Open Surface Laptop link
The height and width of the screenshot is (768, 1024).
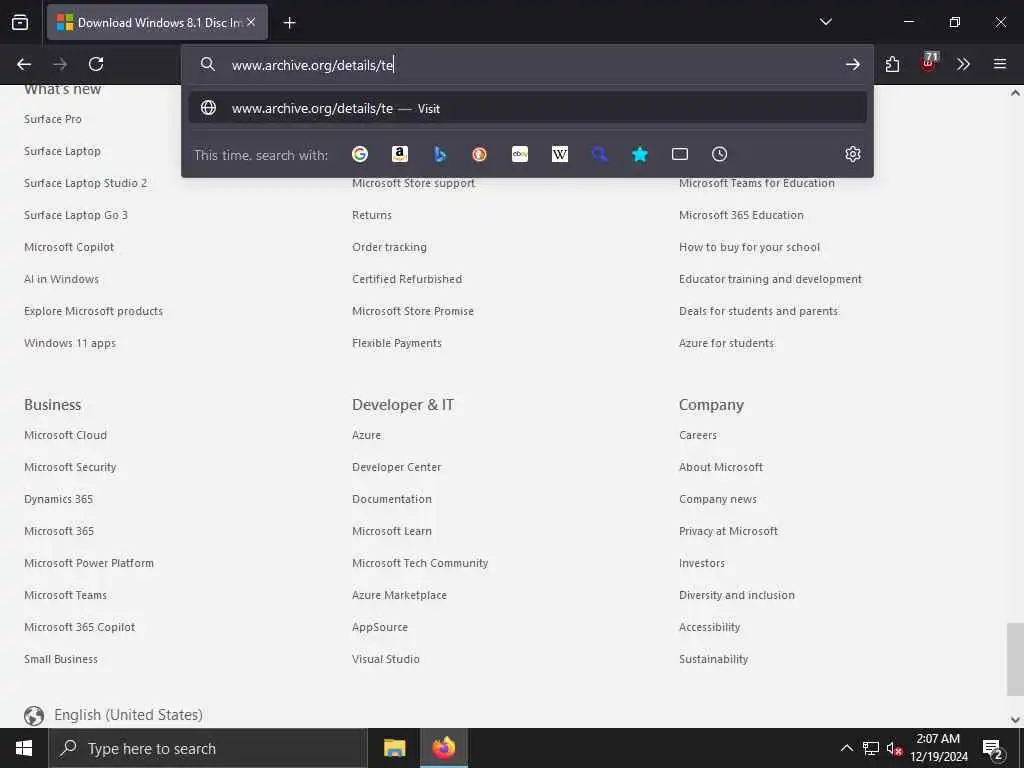click(x=62, y=151)
